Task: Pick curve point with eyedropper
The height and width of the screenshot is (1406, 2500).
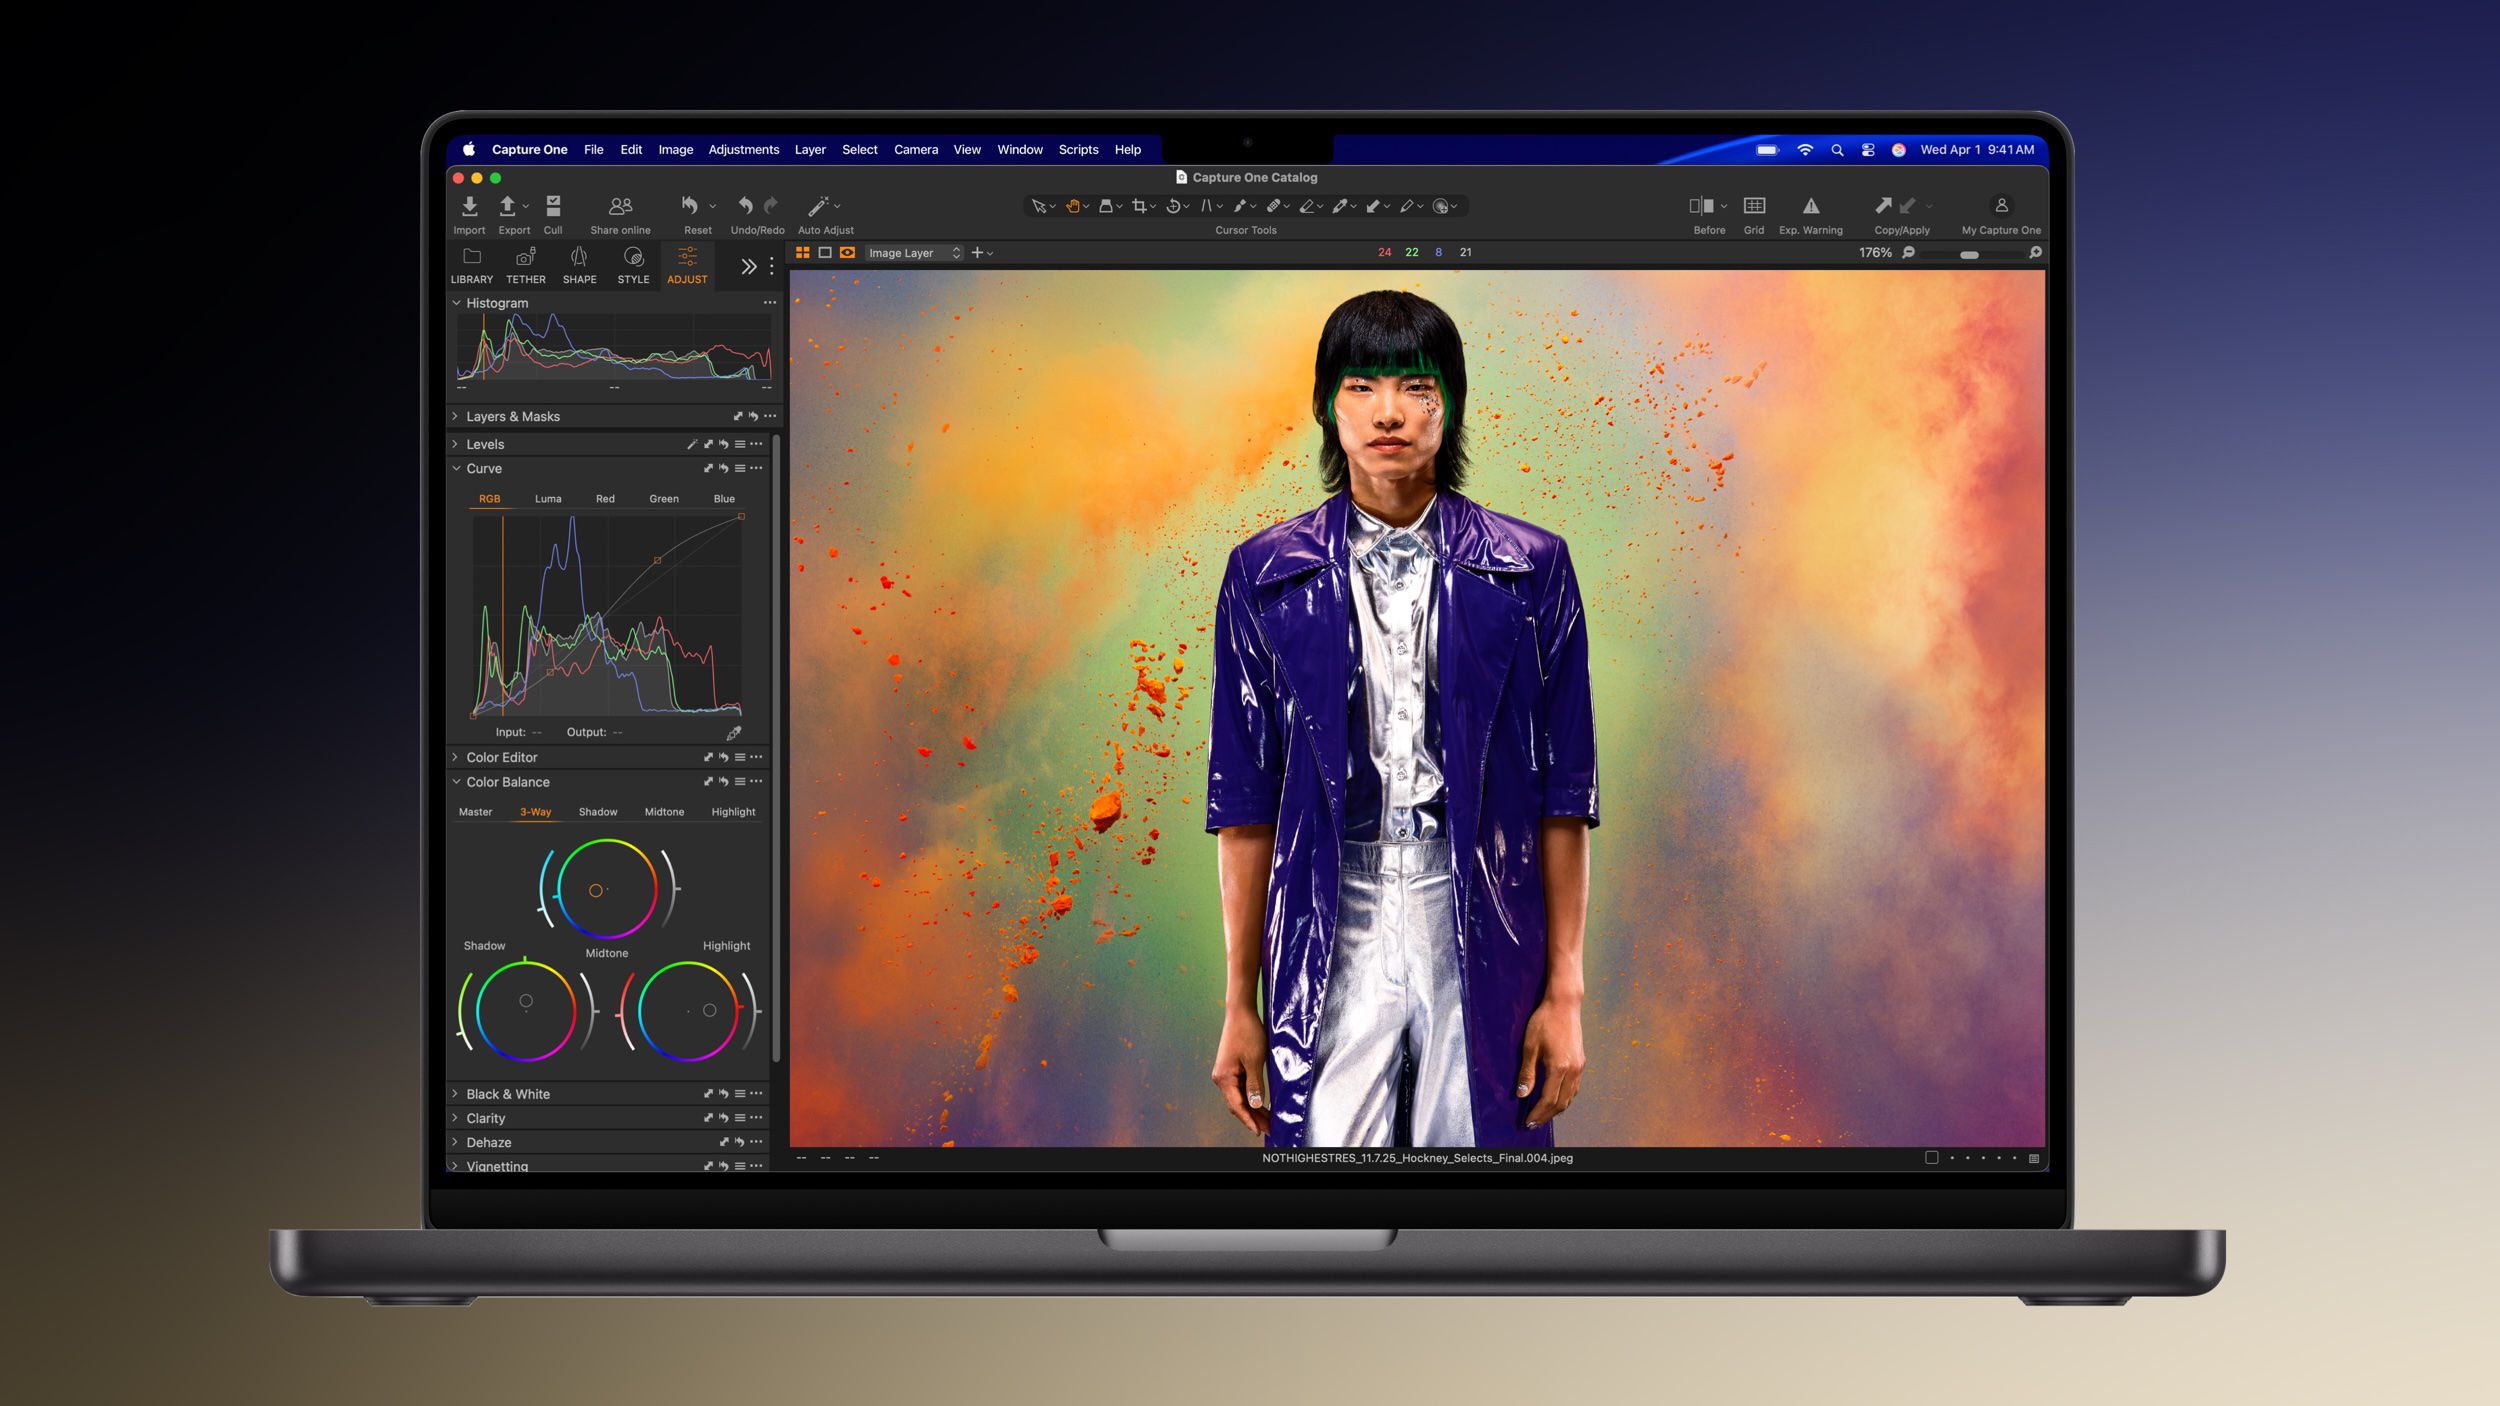Action: click(x=733, y=733)
